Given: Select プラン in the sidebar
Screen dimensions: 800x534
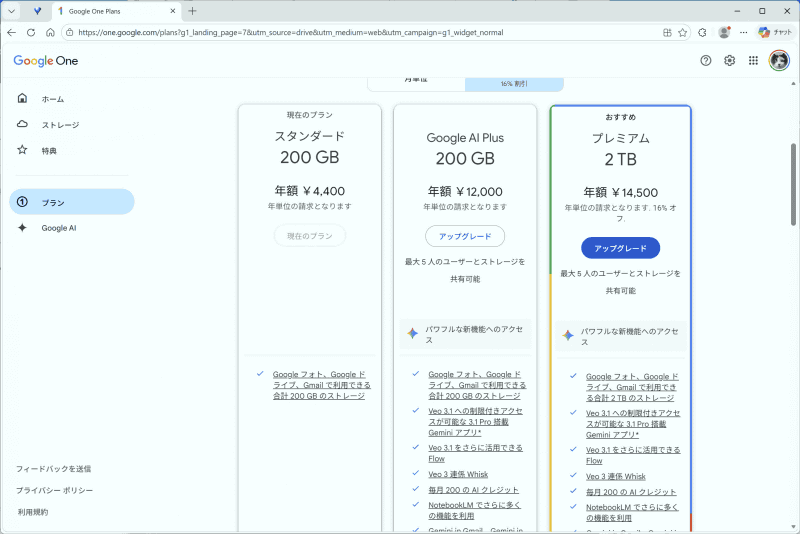Looking at the screenshot, I should click(x=71, y=202).
